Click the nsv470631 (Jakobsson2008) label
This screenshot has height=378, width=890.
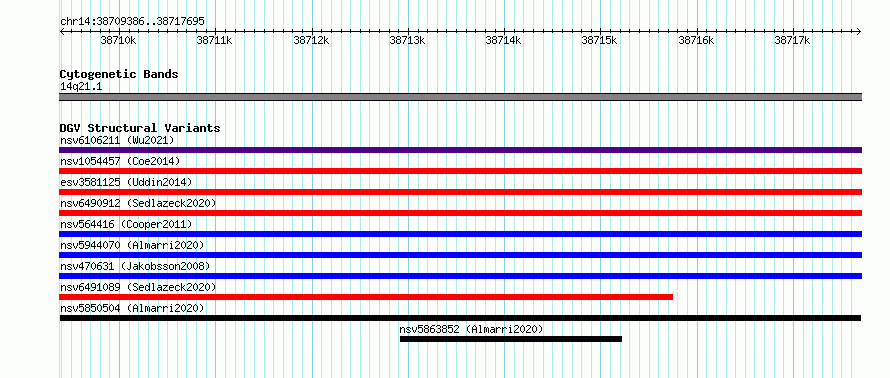[x=135, y=266]
